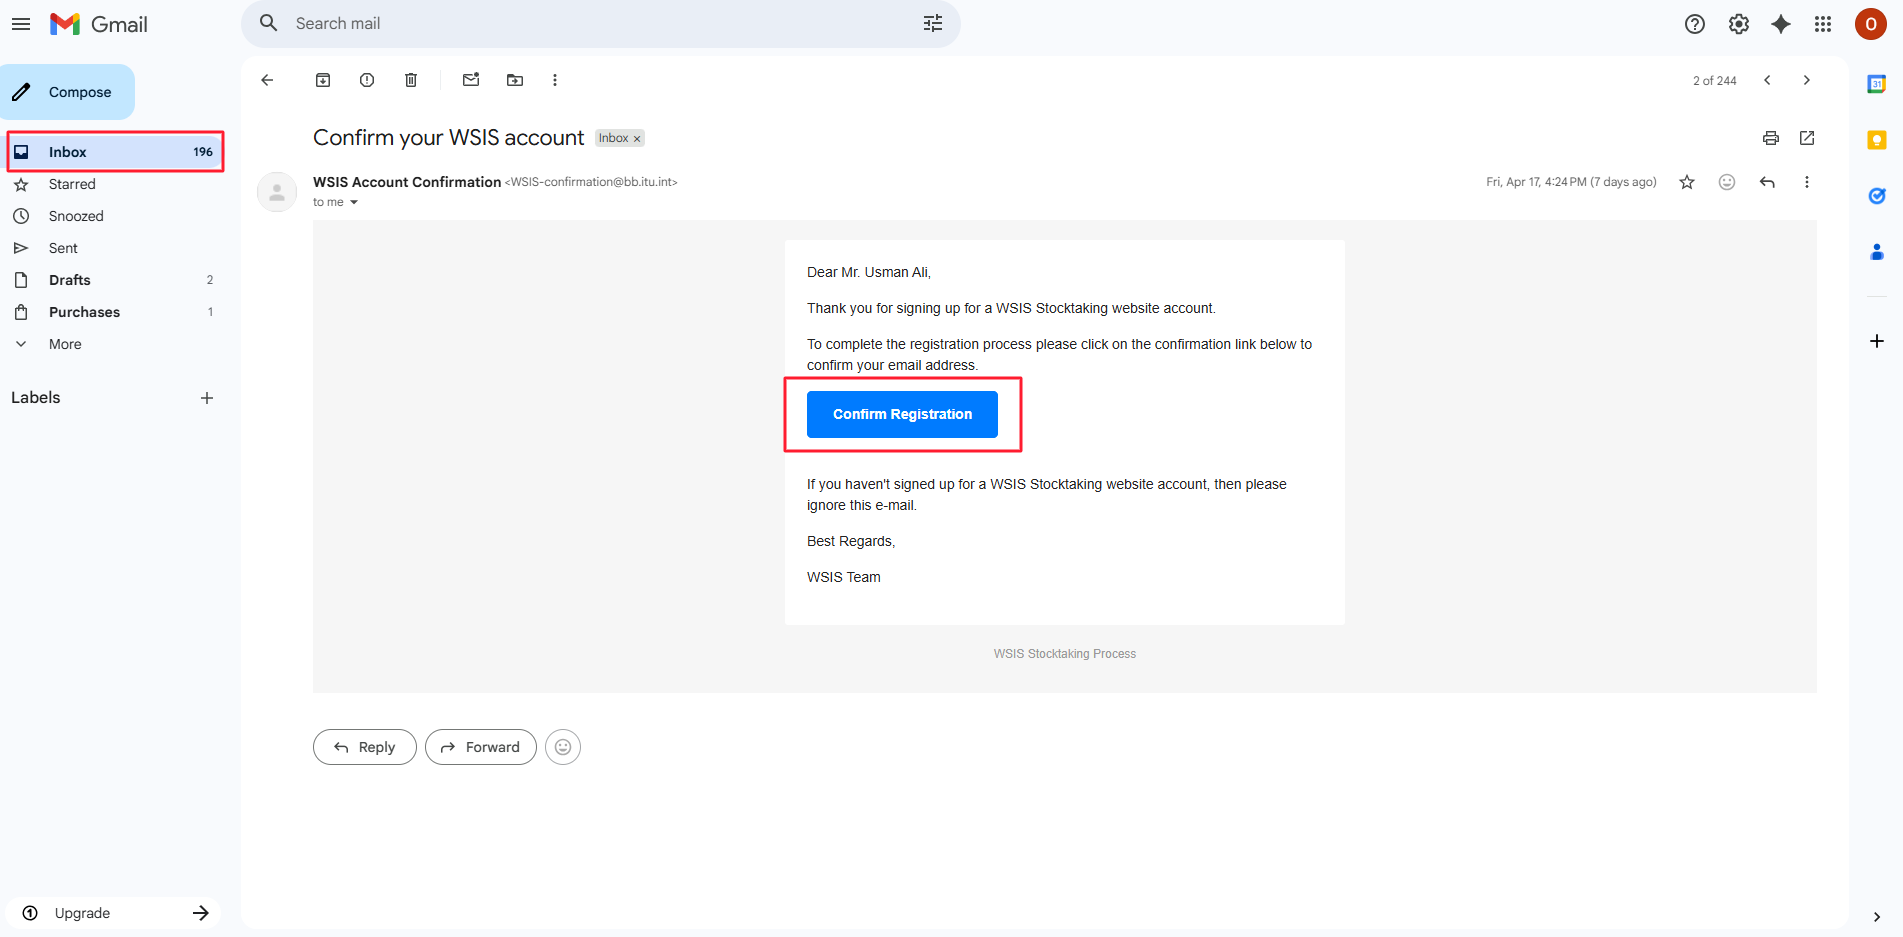Open the email in a new window

pyautogui.click(x=1806, y=138)
